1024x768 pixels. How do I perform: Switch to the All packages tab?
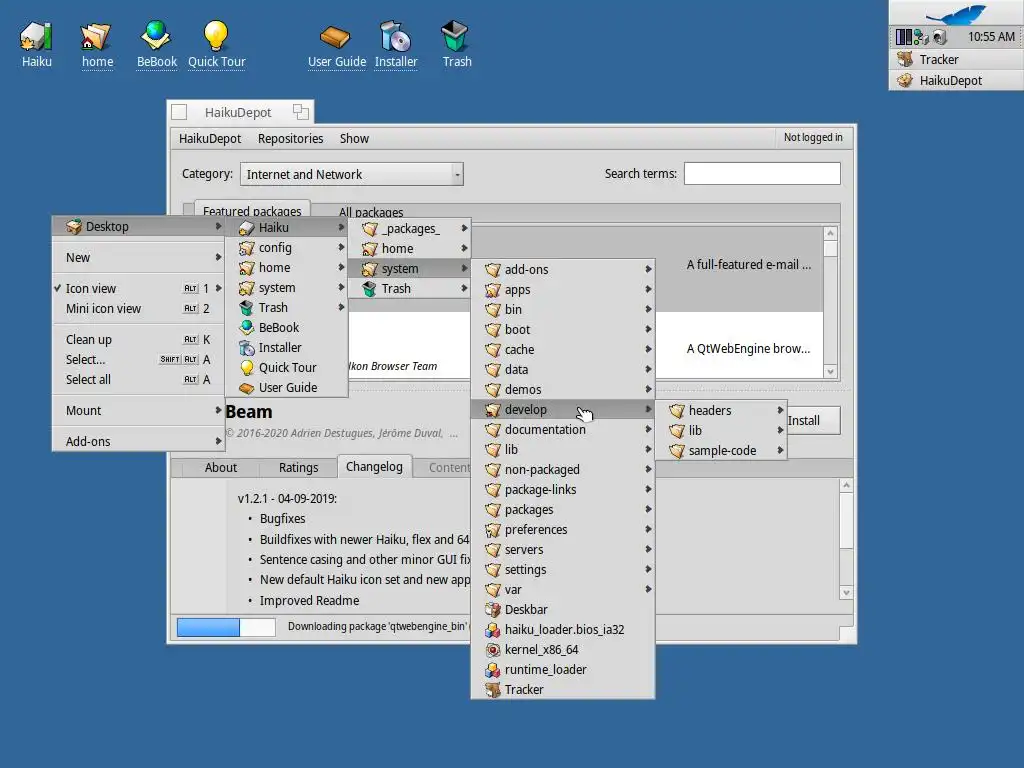point(371,212)
